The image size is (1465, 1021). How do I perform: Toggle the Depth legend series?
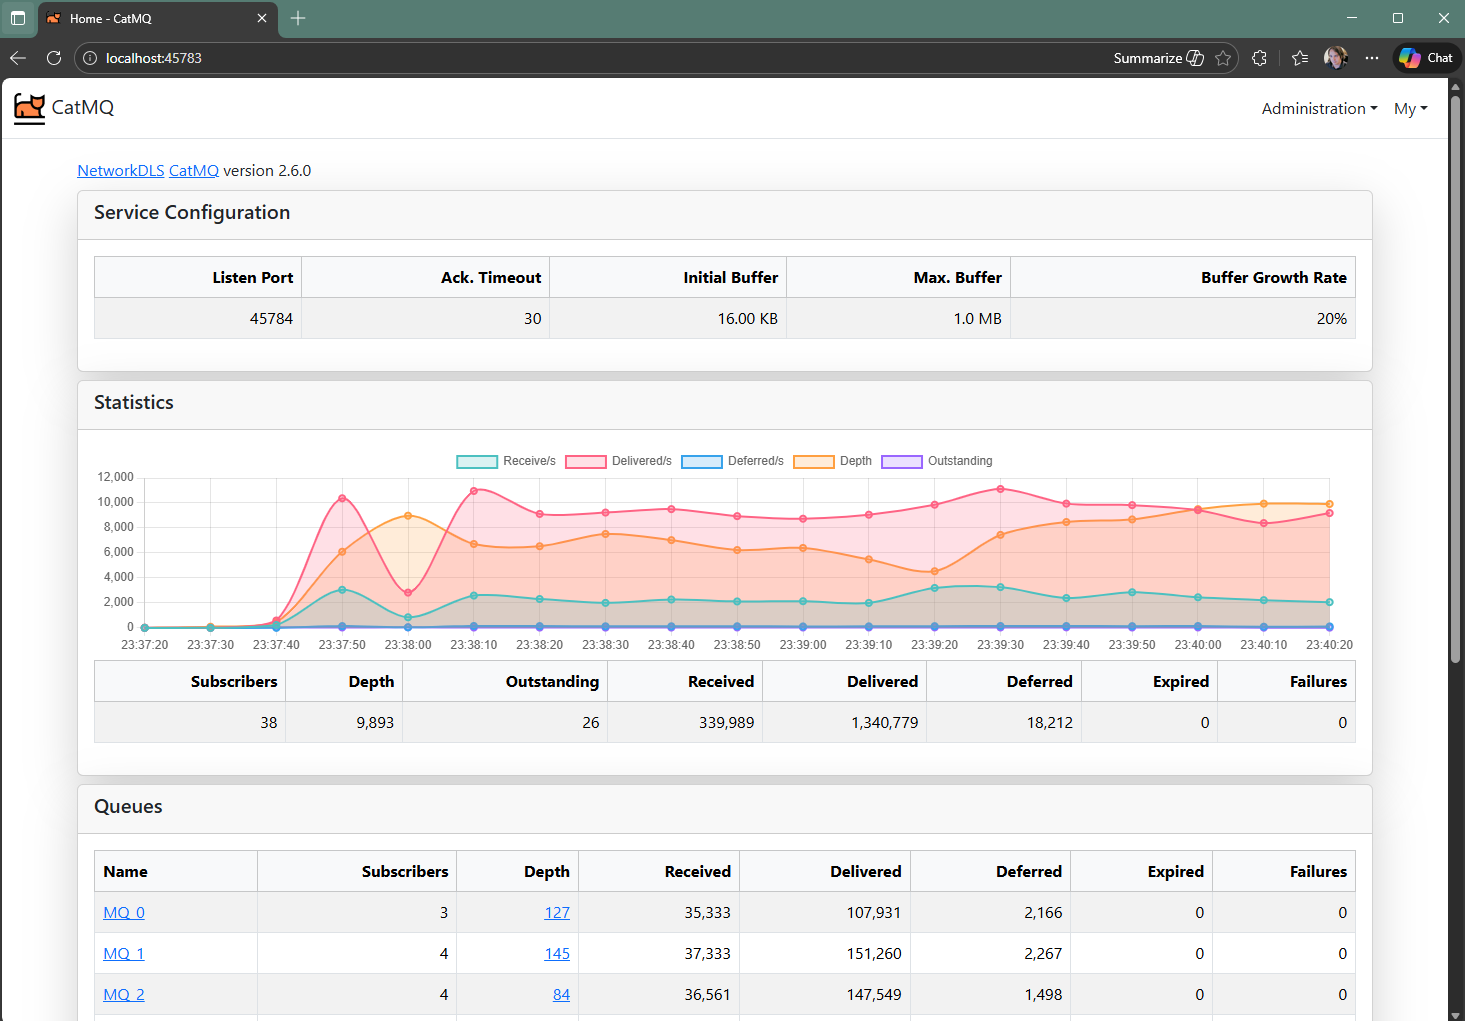click(833, 461)
